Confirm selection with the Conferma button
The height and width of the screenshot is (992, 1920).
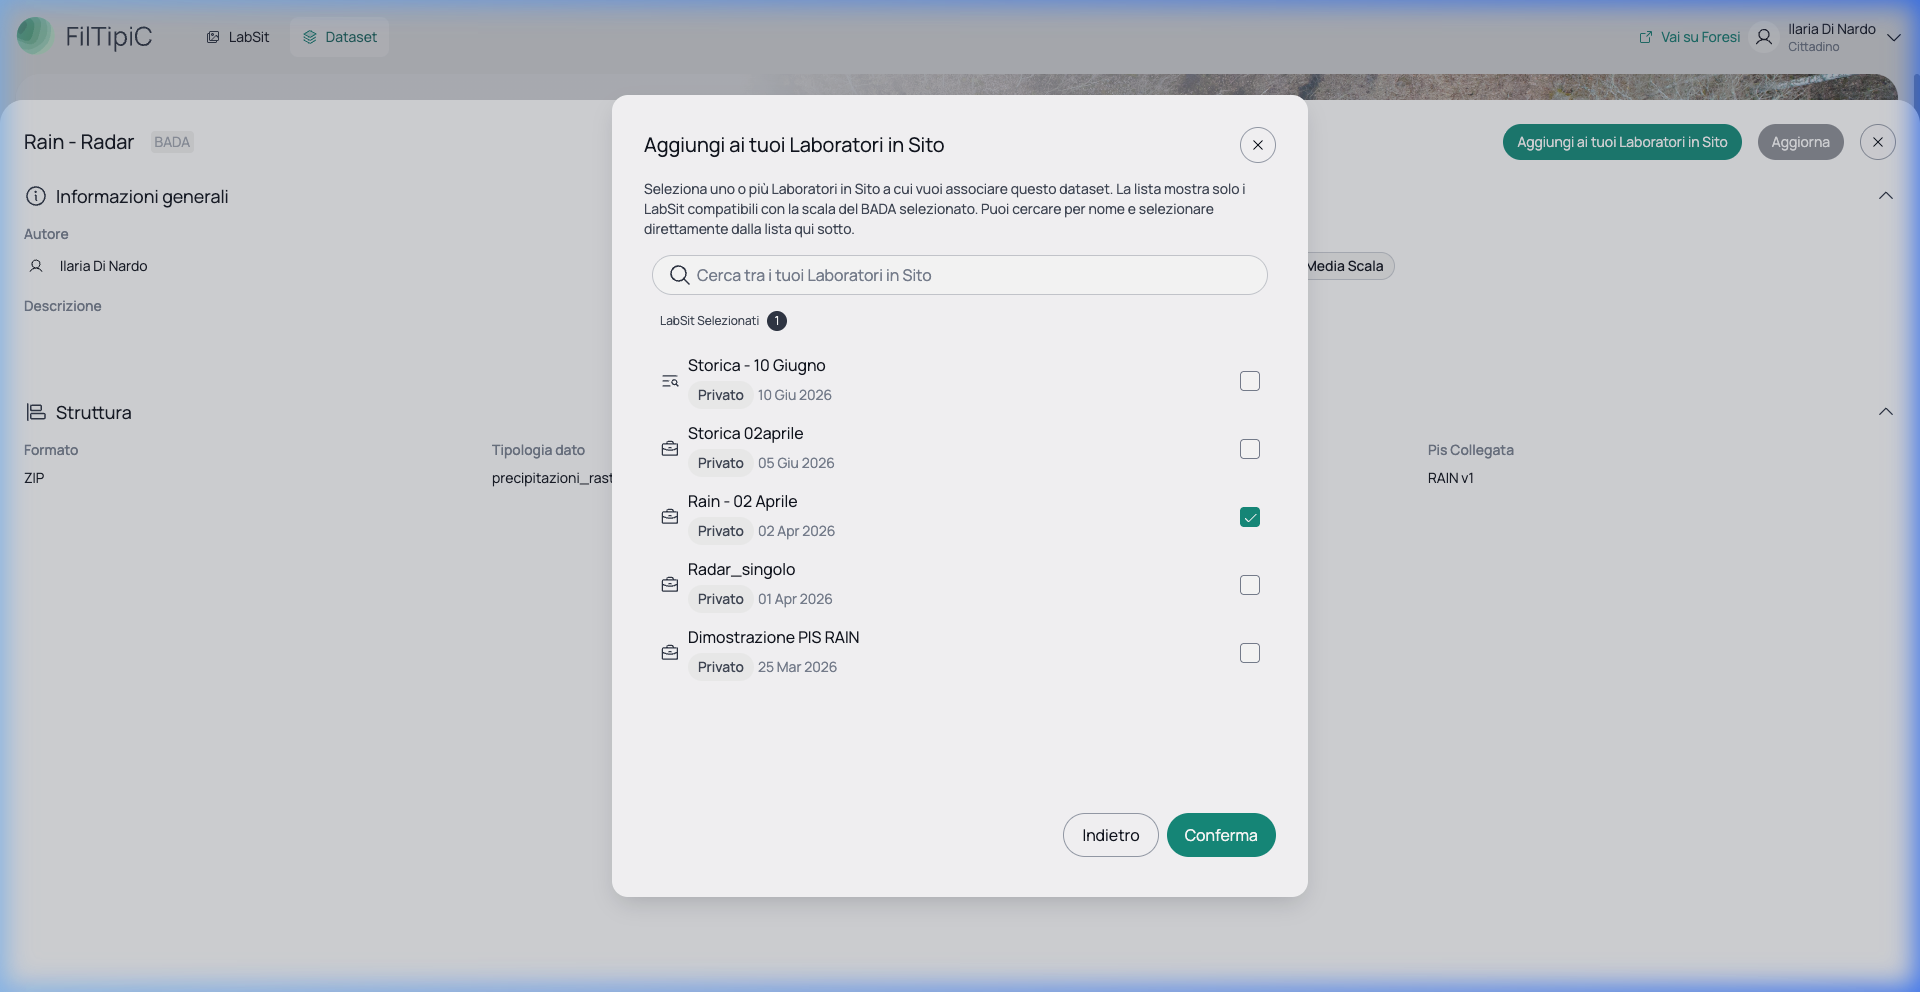(x=1221, y=835)
